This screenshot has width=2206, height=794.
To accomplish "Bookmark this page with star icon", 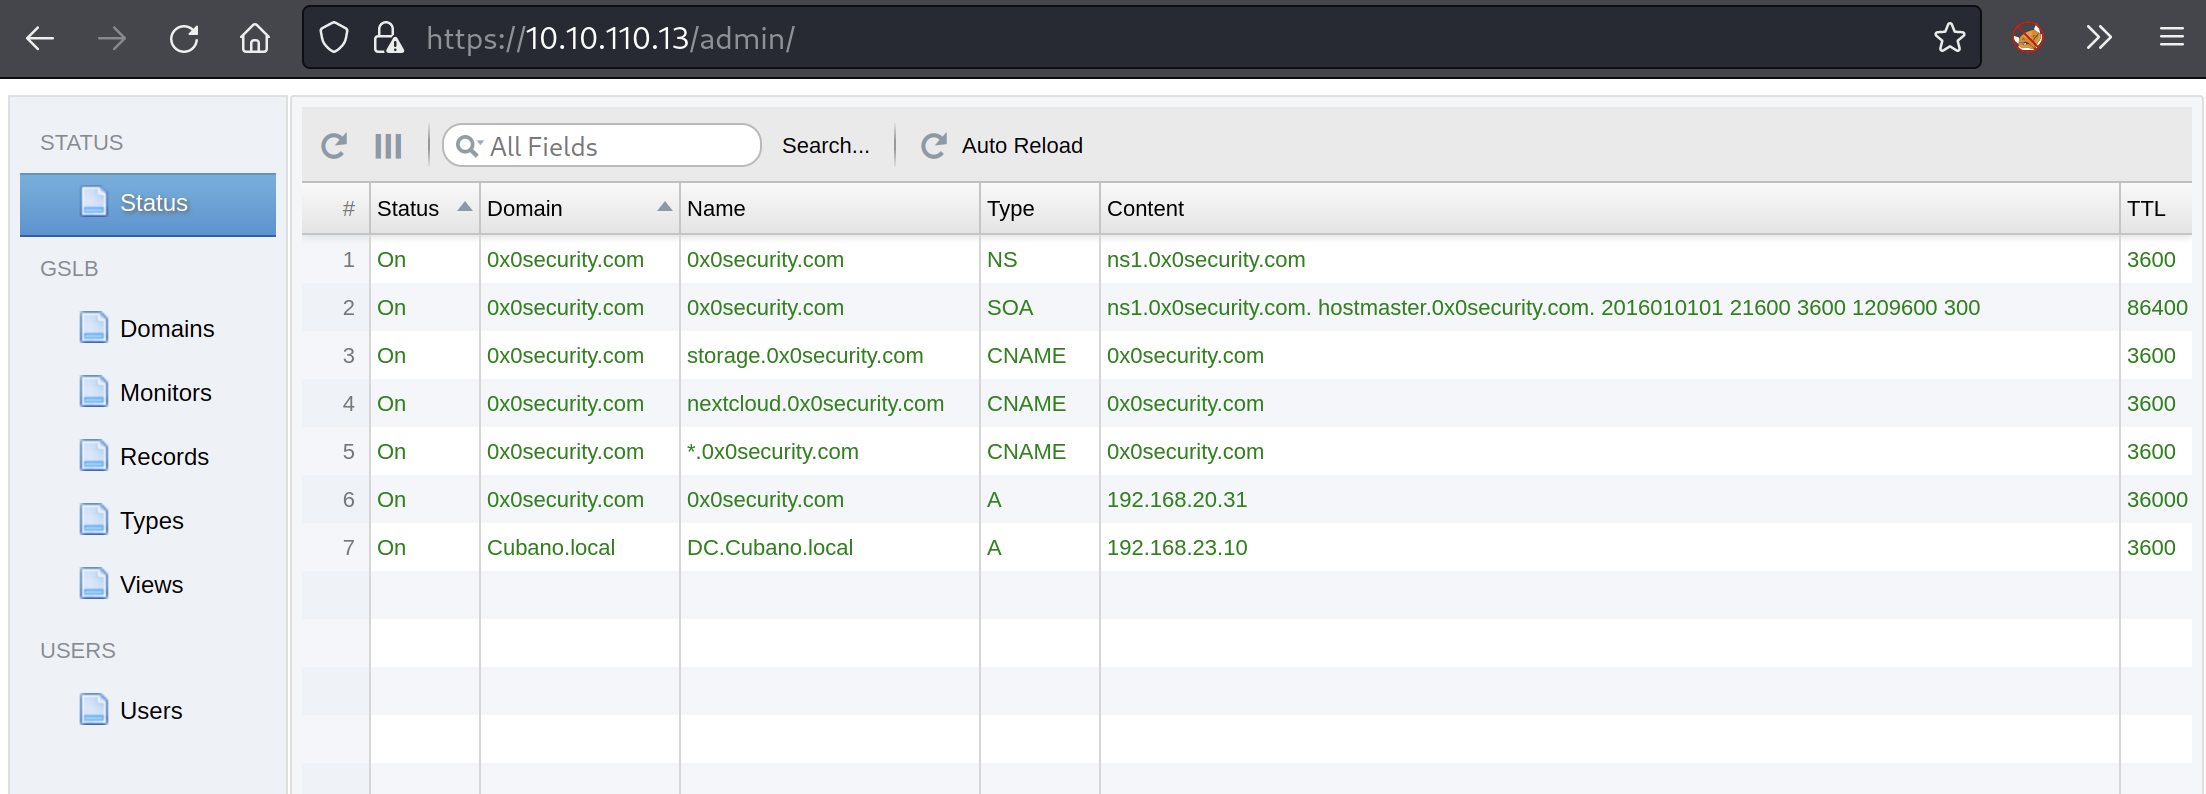I will click(1949, 39).
